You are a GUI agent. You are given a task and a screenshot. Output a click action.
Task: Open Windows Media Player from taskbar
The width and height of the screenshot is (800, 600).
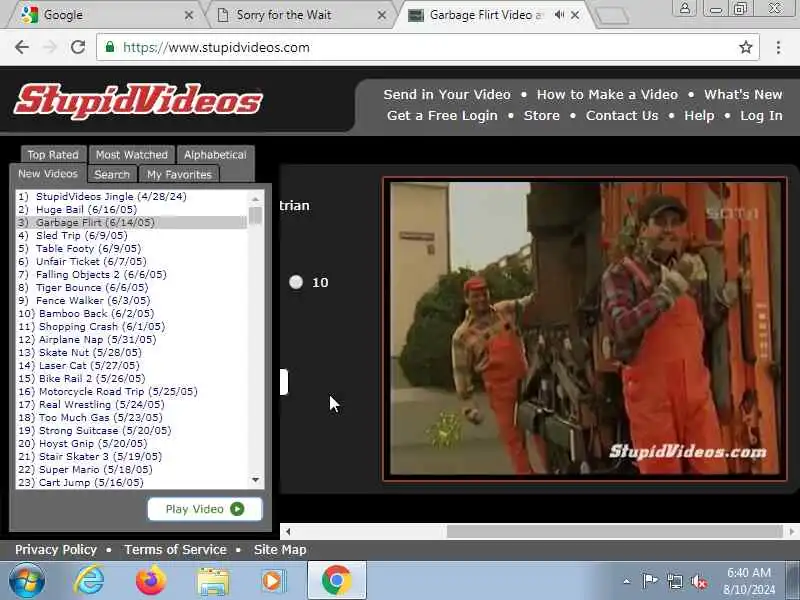coord(274,581)
